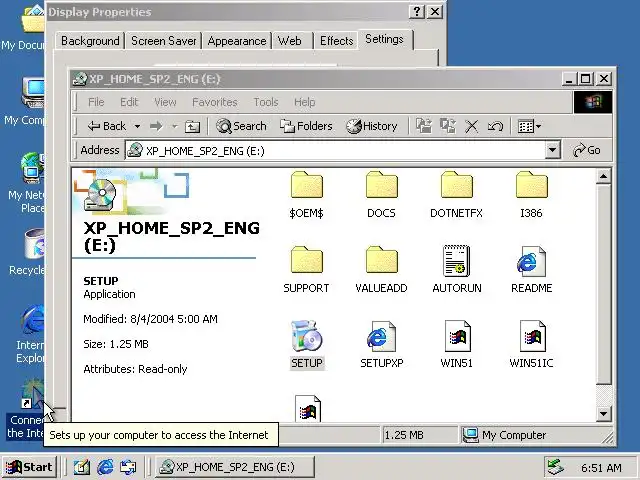640x480 pixels.
Task: Open the $OEM$ folder icon
Action: (x=307, y=185)
